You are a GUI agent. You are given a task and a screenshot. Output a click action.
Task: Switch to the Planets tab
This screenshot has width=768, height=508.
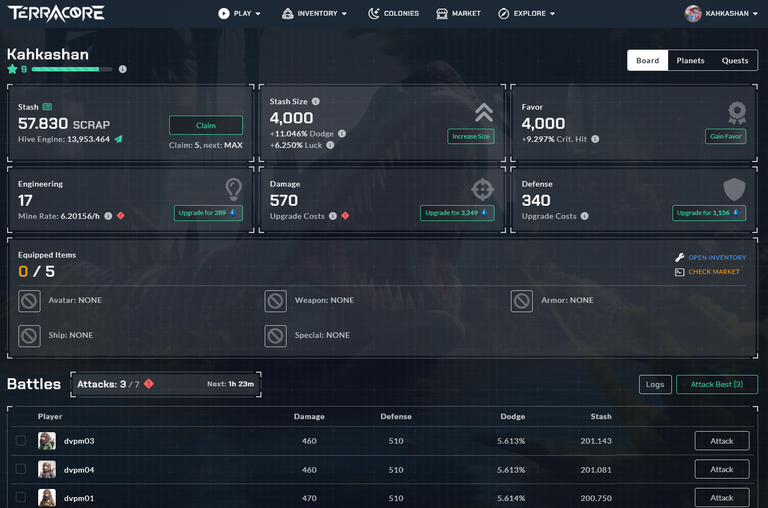pyautogui.click(x=690, y=60)
